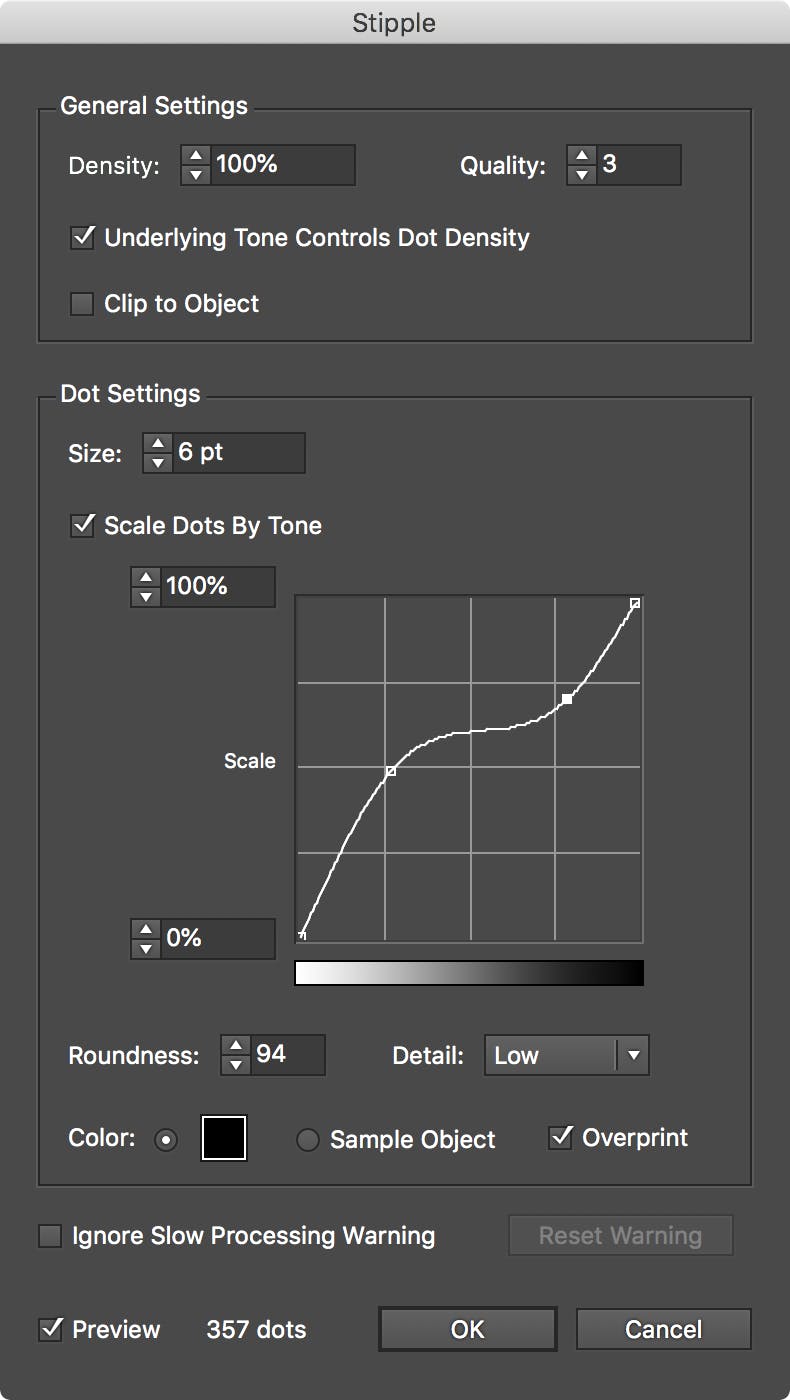Enable Clip to Object
This screenshot has width=790, height=1400.
81,303
